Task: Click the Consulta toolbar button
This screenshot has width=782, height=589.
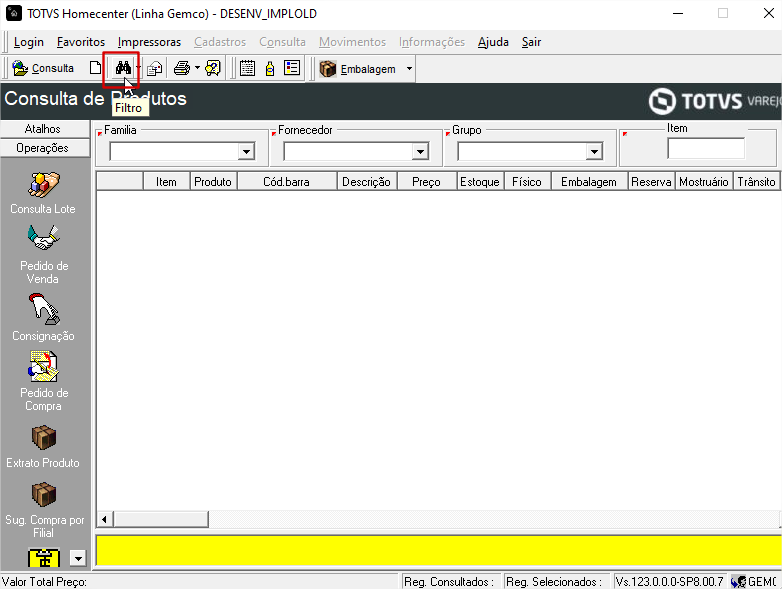Action: tap(43, 68)
